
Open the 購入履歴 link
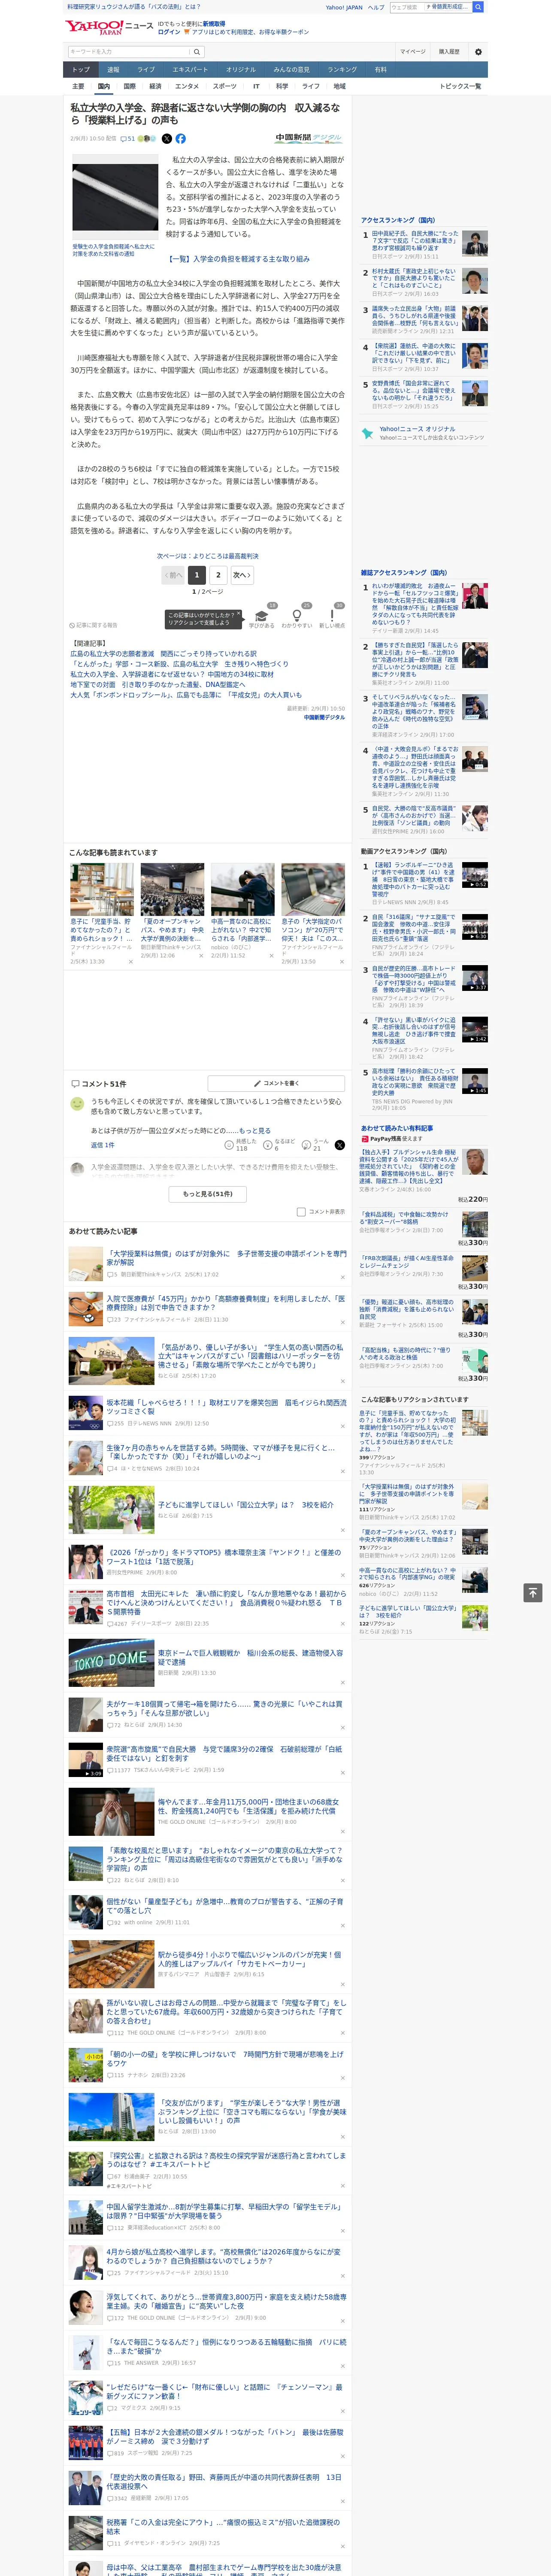coord(449,52)
